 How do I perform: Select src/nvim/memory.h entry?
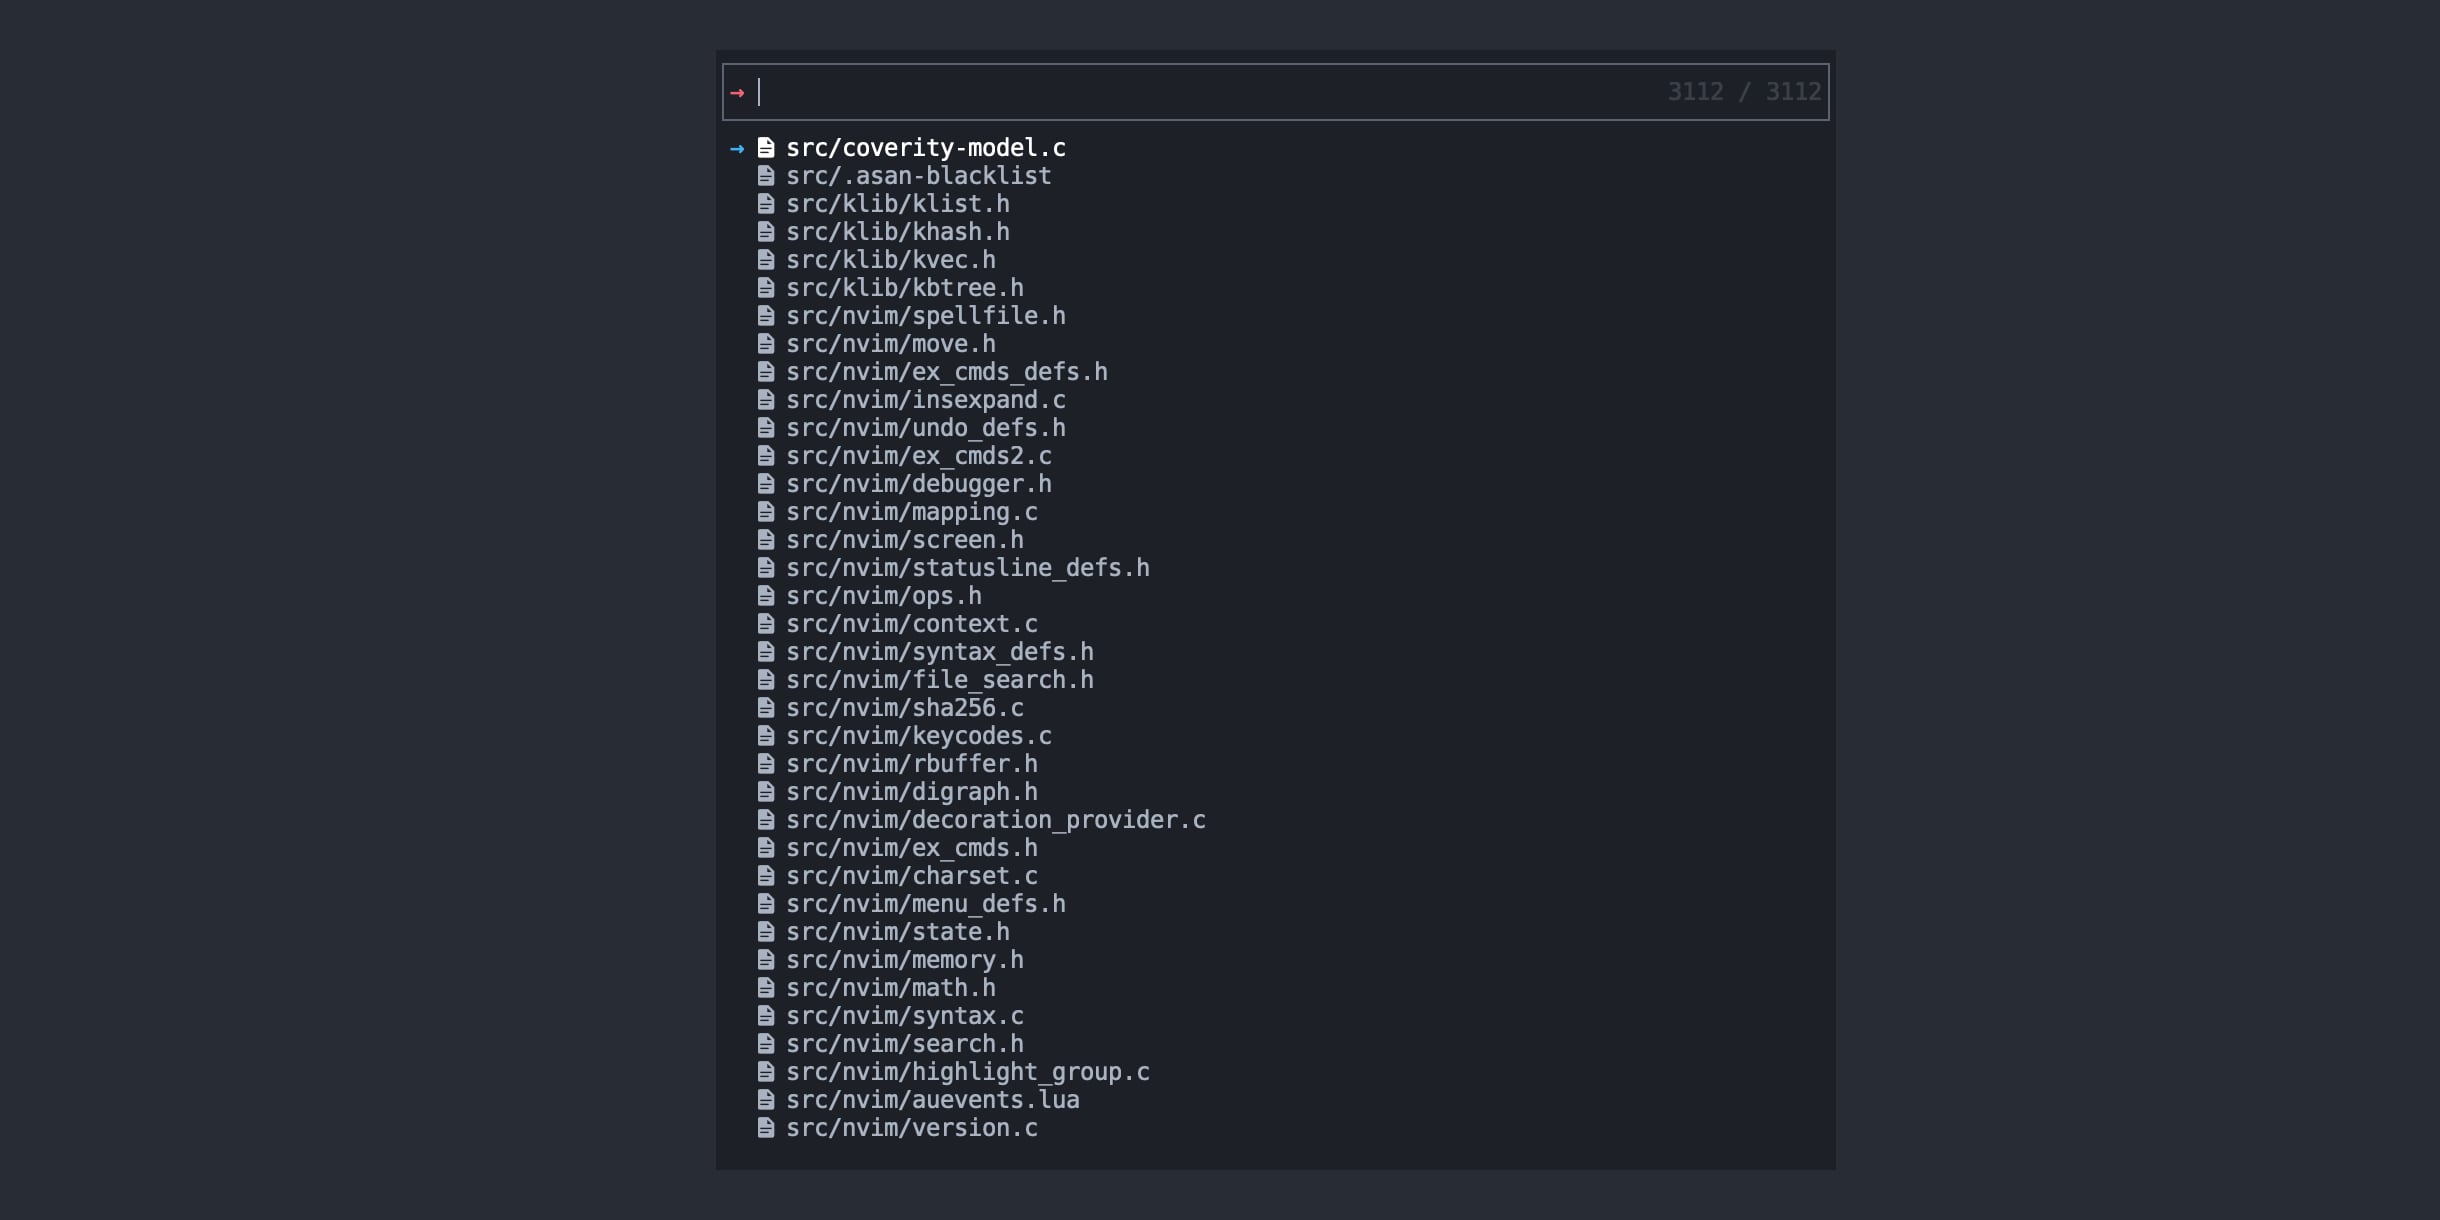coord(904,960)
